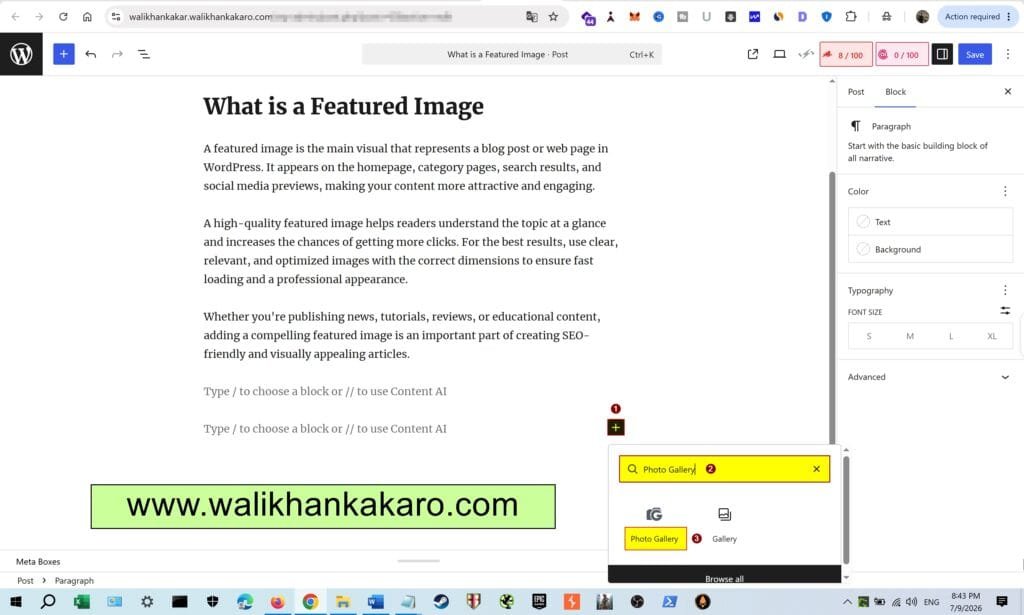1024x615 pixels.
Task: Open Color options three-dot menu
Action: point(1005,191)
